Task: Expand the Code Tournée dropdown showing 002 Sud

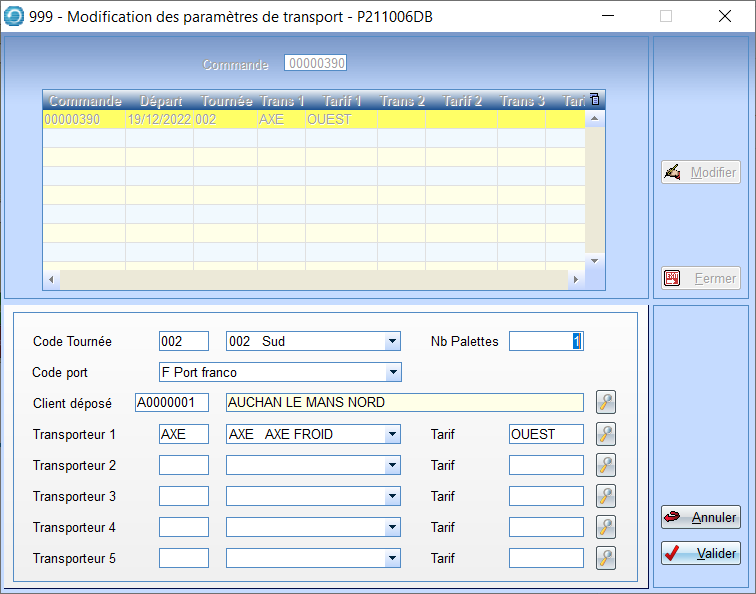Action: point(392,342)
